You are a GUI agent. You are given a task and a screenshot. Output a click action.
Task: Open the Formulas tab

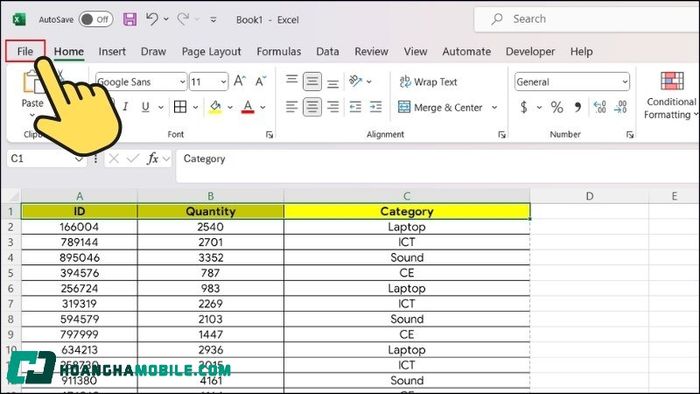pos(279,51)
